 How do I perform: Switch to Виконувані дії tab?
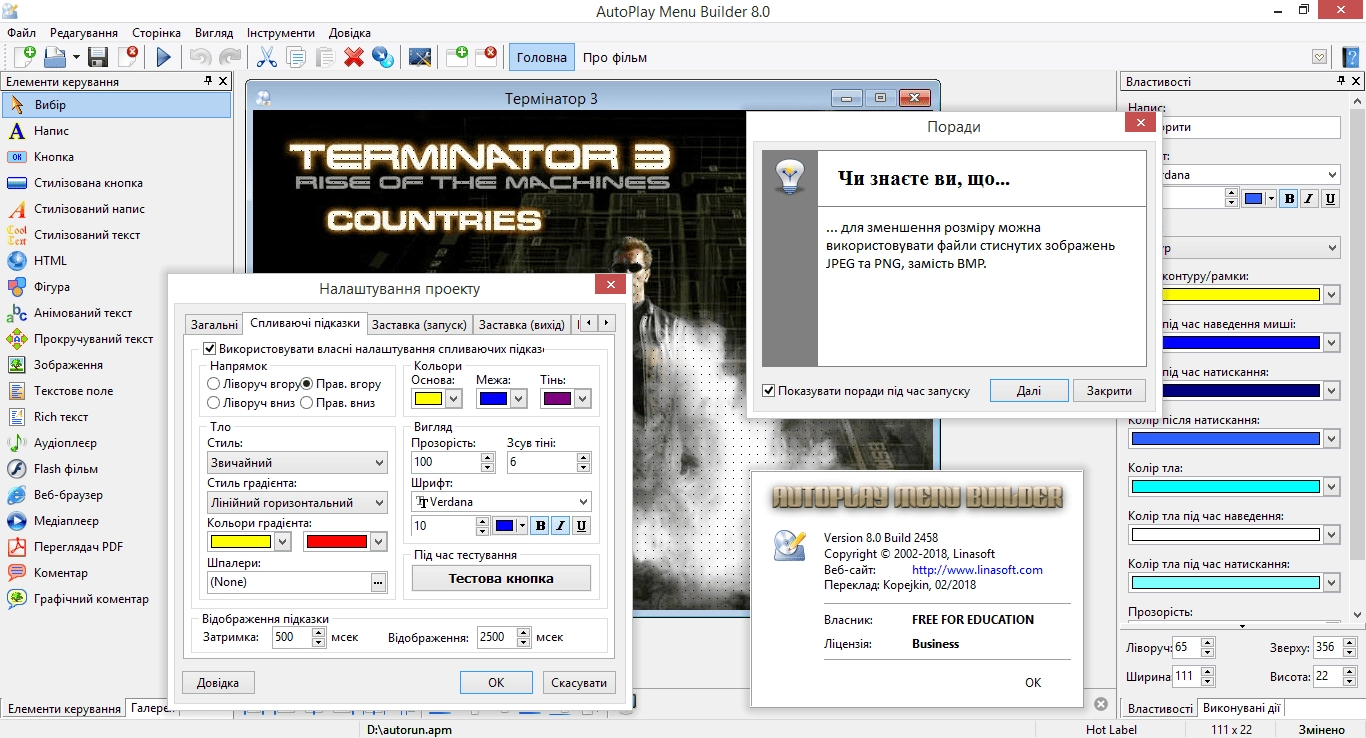[x=1241, y=708]
